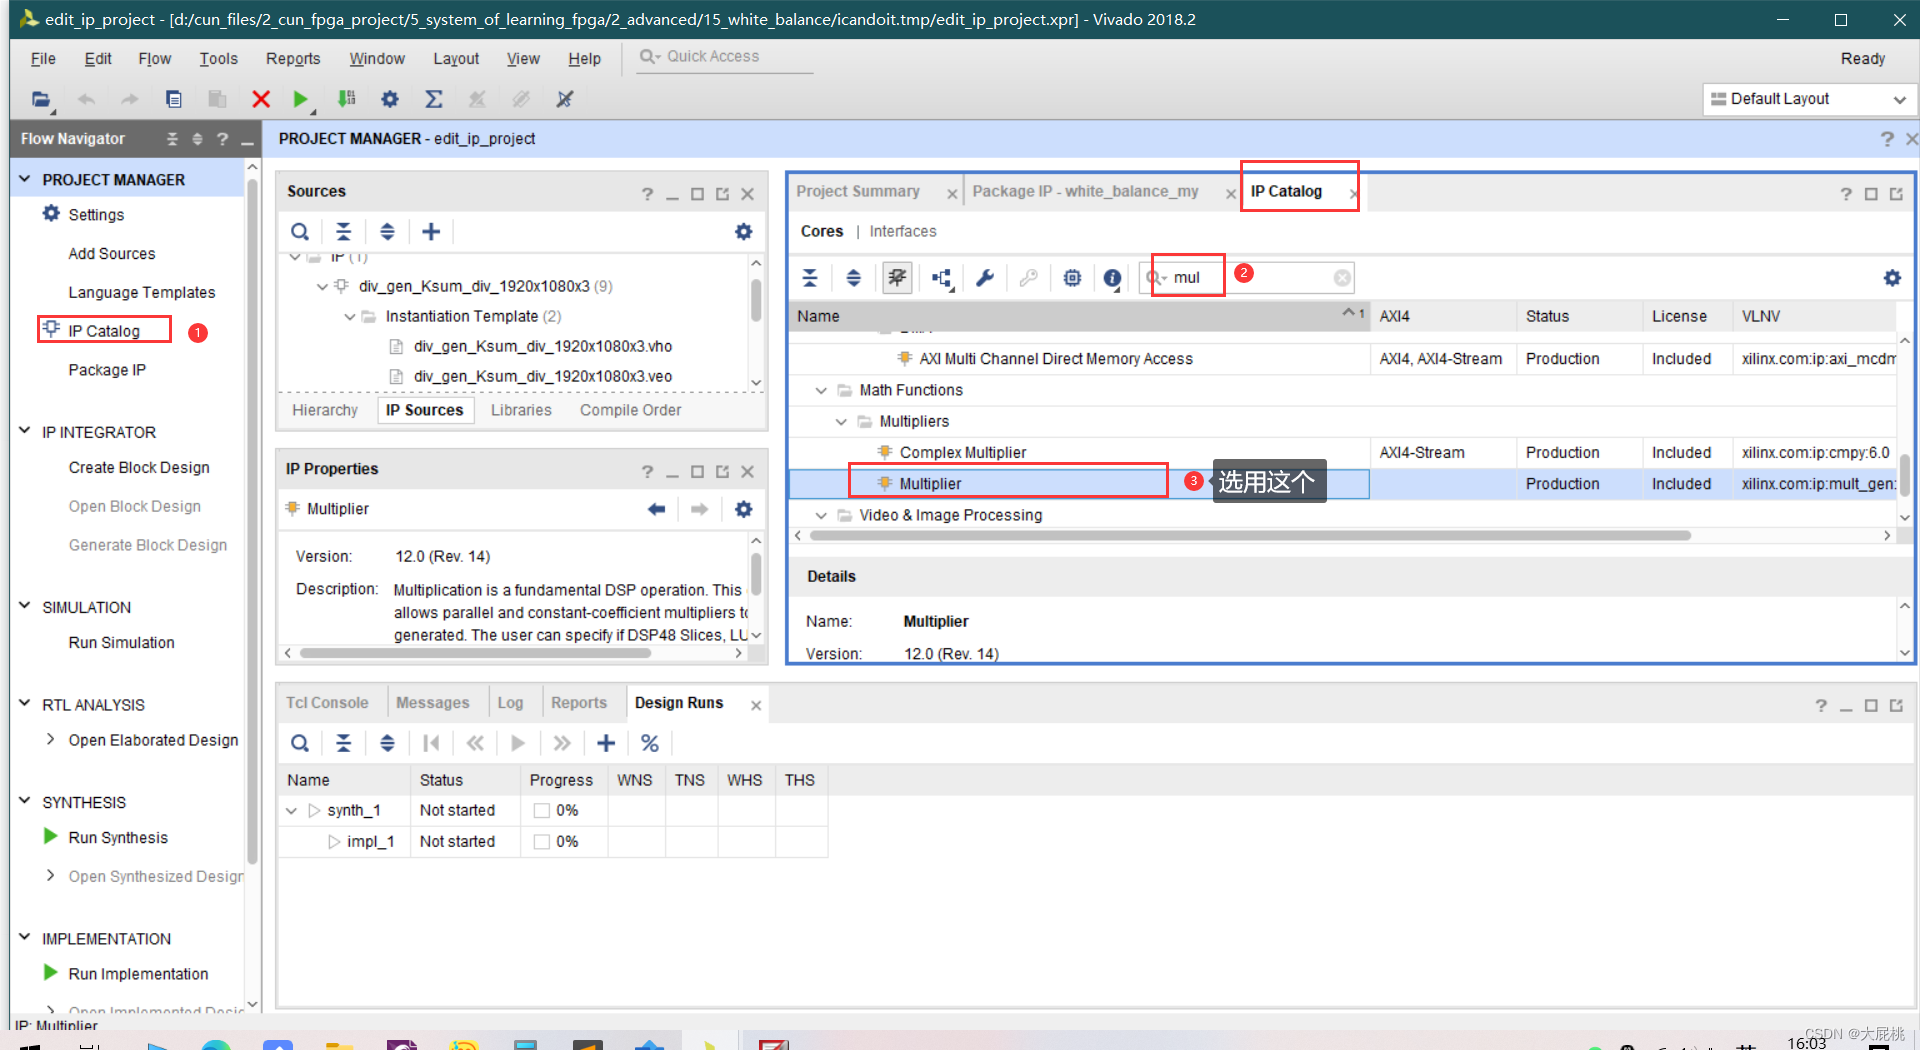Search in Sources panel magnifier icon
Screen dimensions: 1920x1050
pyautogui.click(x=300, y=232)
